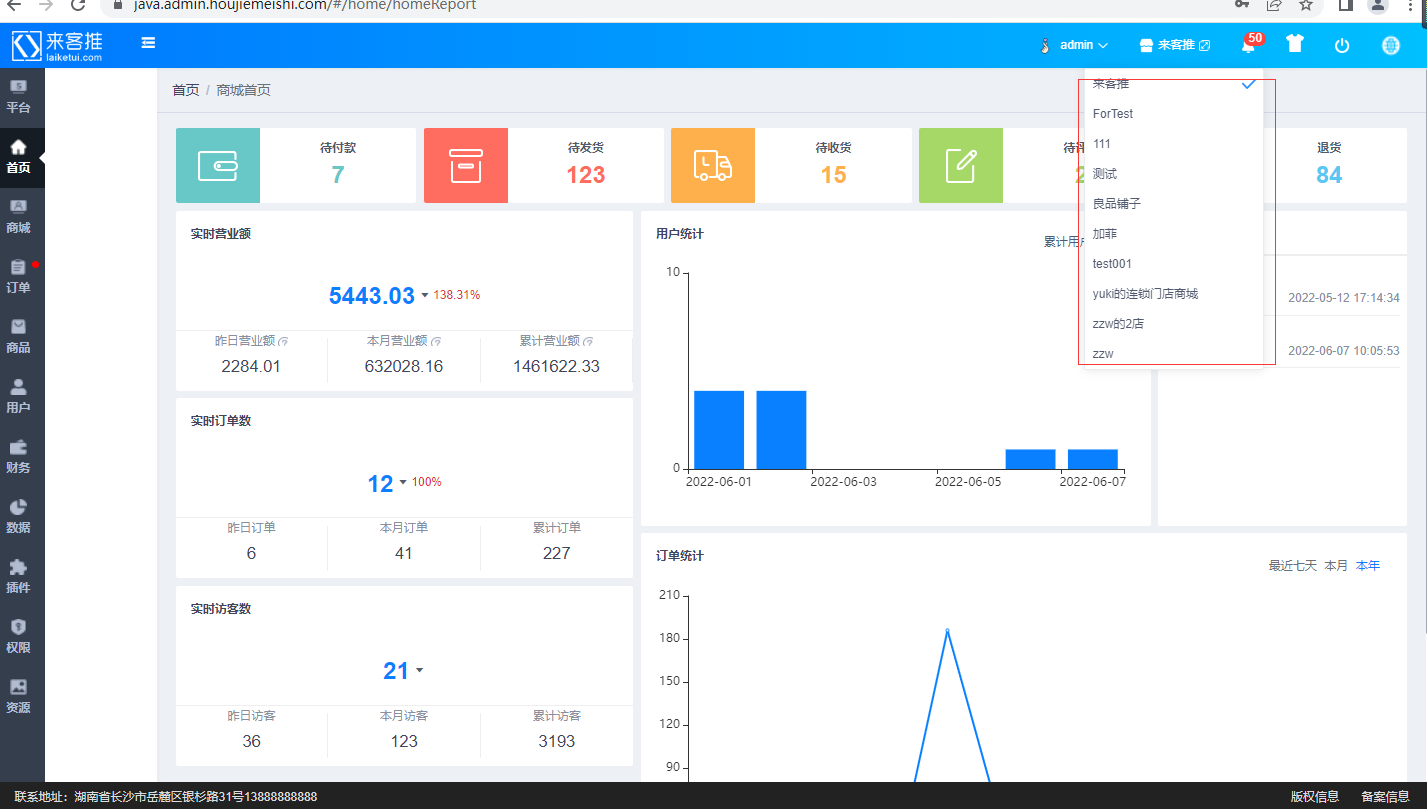Click the shirt theme icon in header
Image resolution: width=1427 pixels, height=809 pixels.
click(x=1295, y=44)
